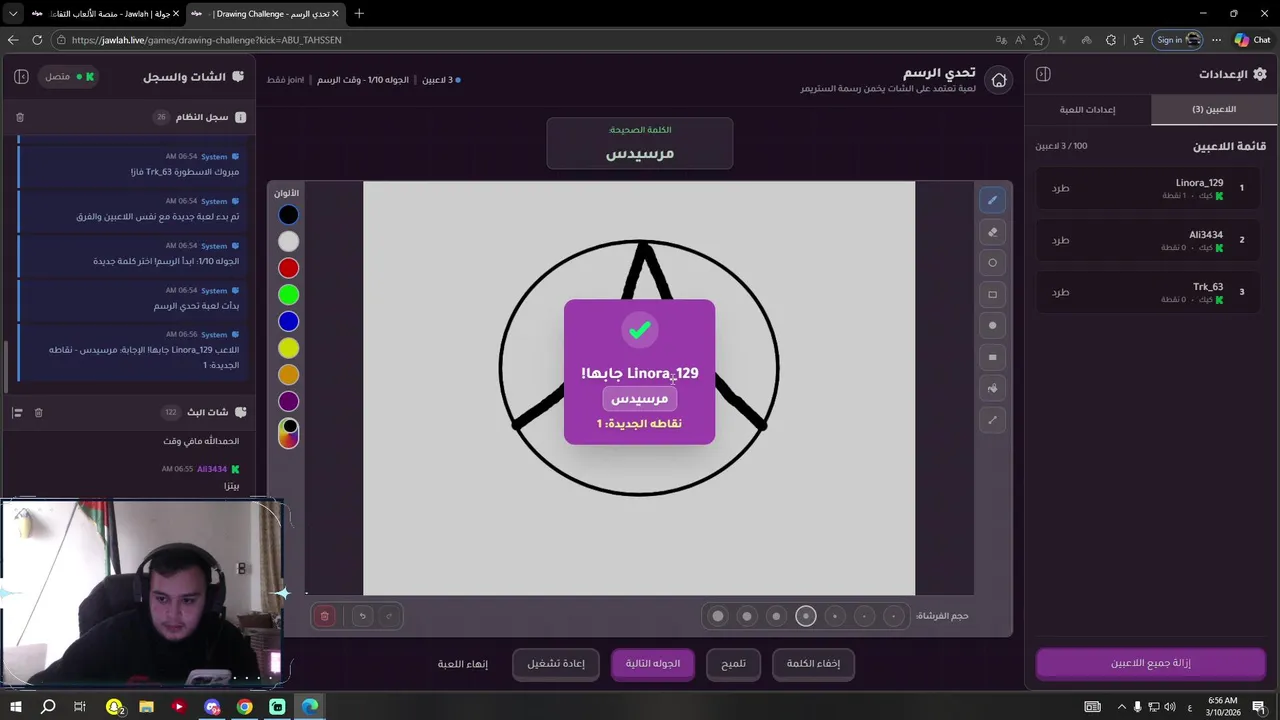Open Windows Start menu

[15, 707]
